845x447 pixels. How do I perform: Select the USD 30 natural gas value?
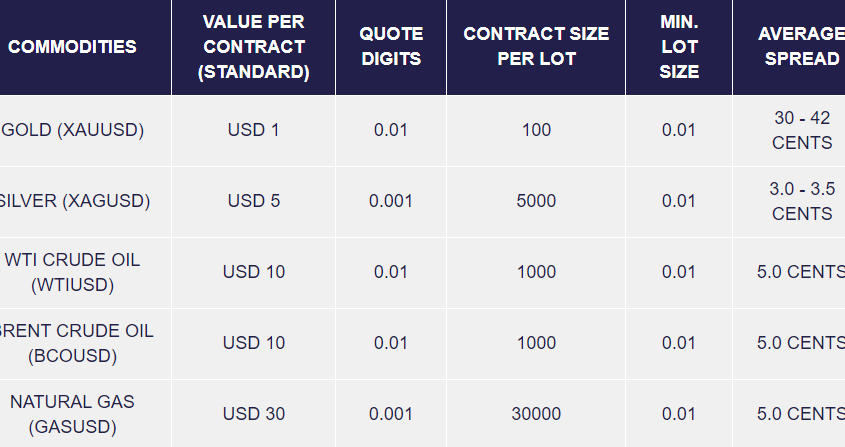(253, 414)
